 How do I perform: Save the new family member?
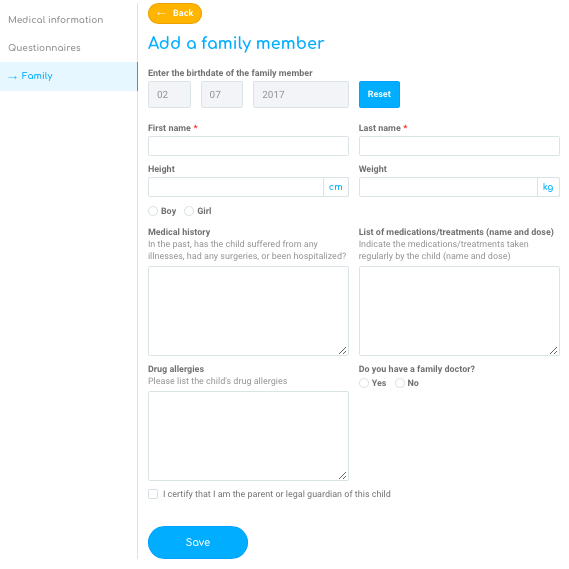[198, 542]
